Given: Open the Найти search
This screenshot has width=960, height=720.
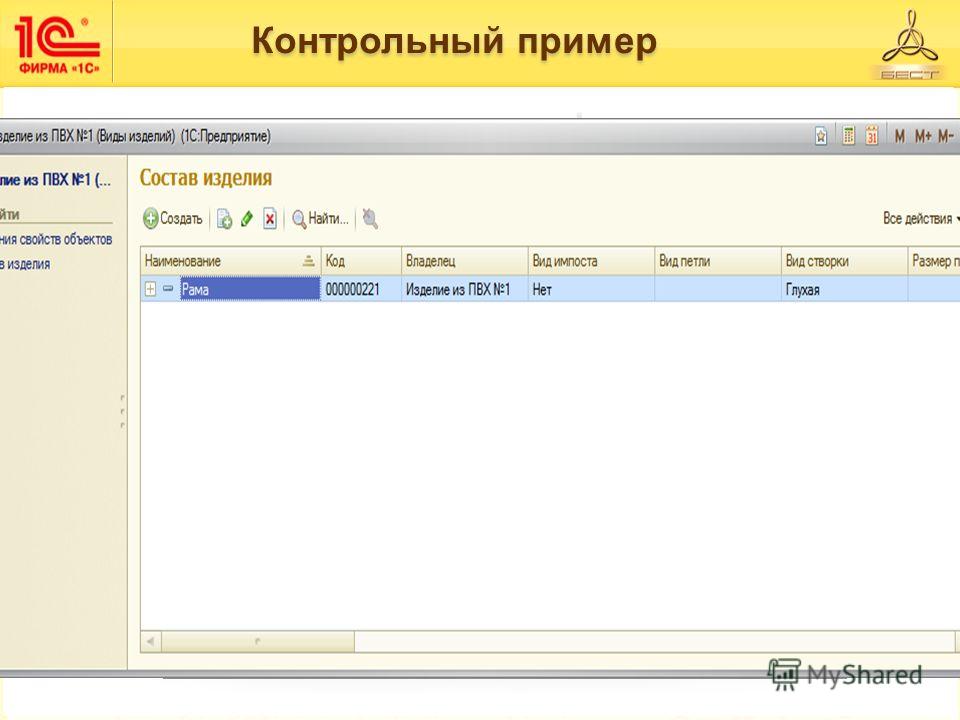Looking at the screenshot, I should tap(320, 219).
